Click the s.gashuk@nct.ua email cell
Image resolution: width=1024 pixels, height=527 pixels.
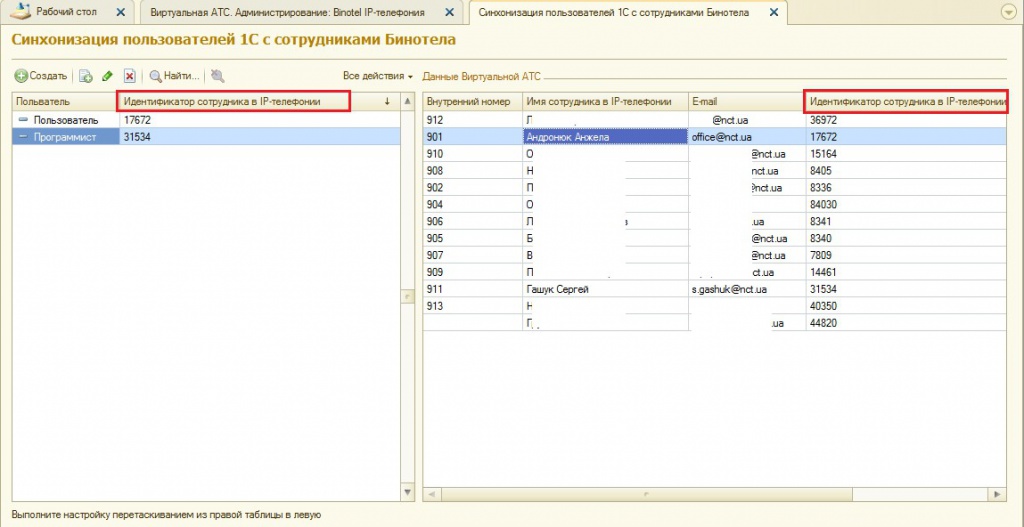pos(747,289)
